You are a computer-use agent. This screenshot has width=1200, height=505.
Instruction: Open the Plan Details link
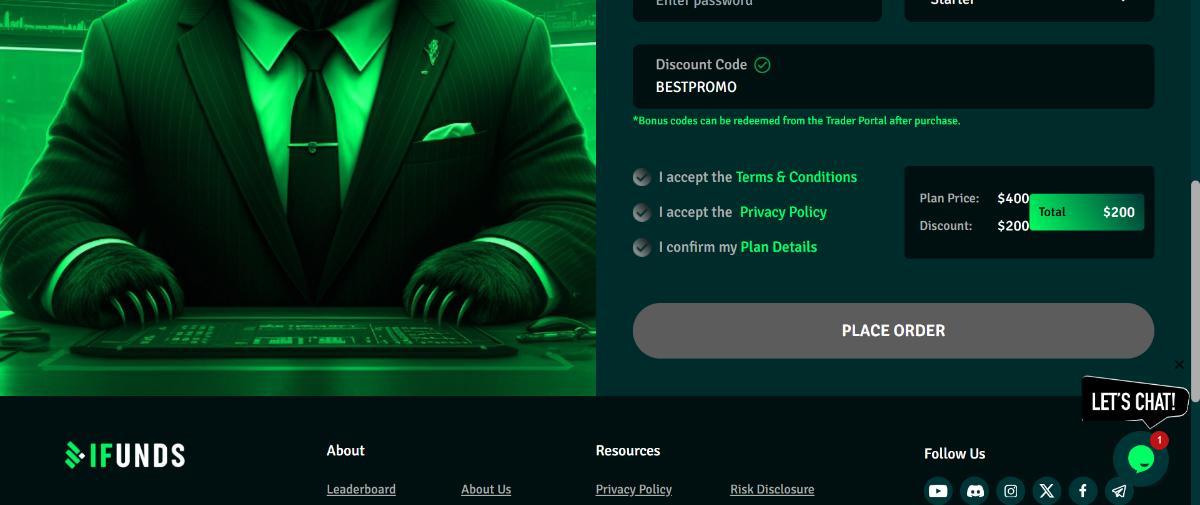tap(778, 247)
